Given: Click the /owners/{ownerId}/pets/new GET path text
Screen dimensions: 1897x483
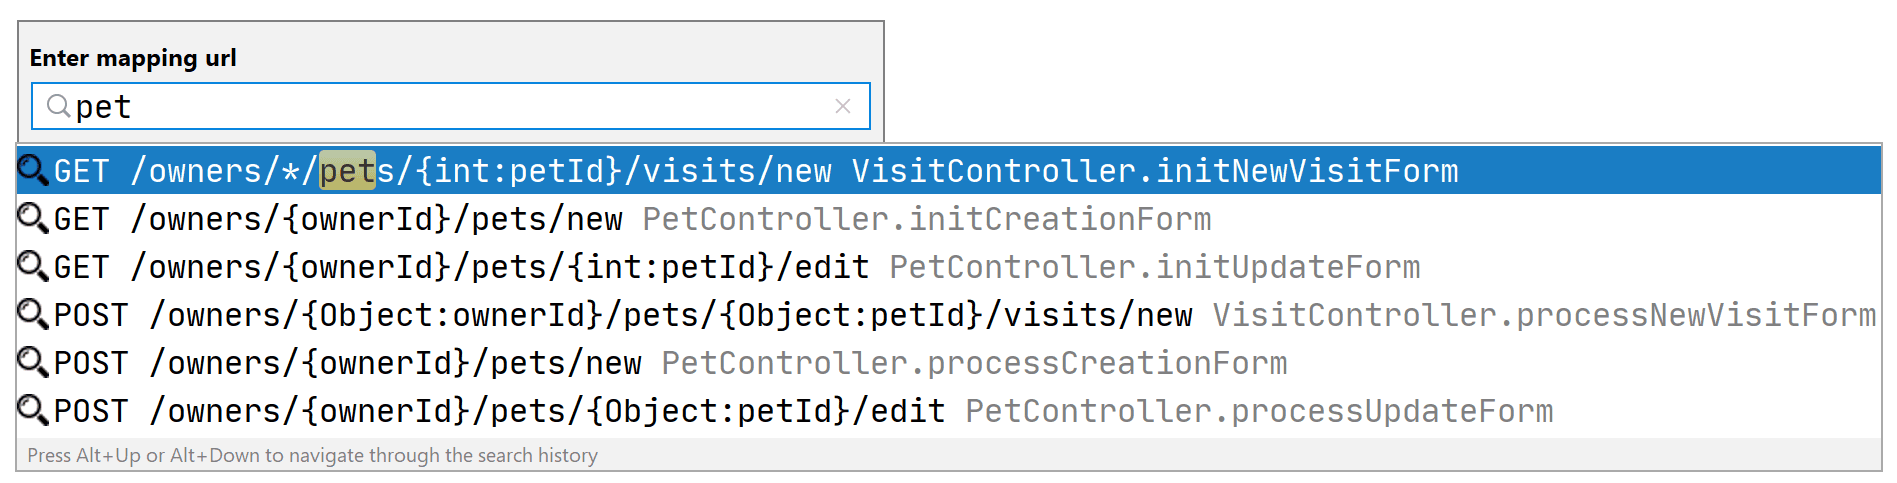Looking at the screenshot, I should (376, 219).
